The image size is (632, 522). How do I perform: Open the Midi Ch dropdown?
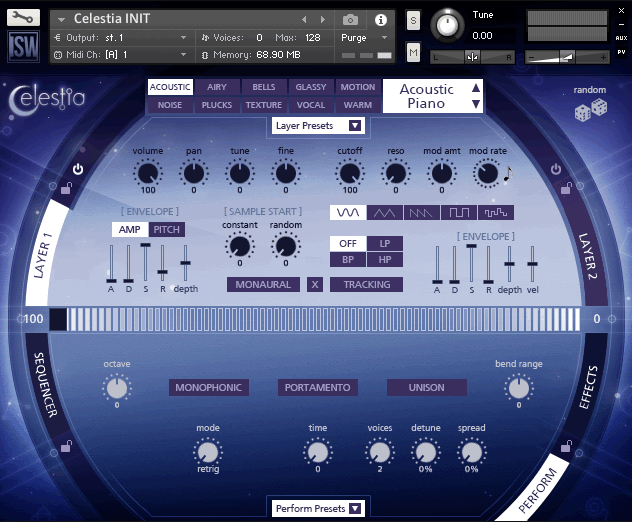coord(121,54)
